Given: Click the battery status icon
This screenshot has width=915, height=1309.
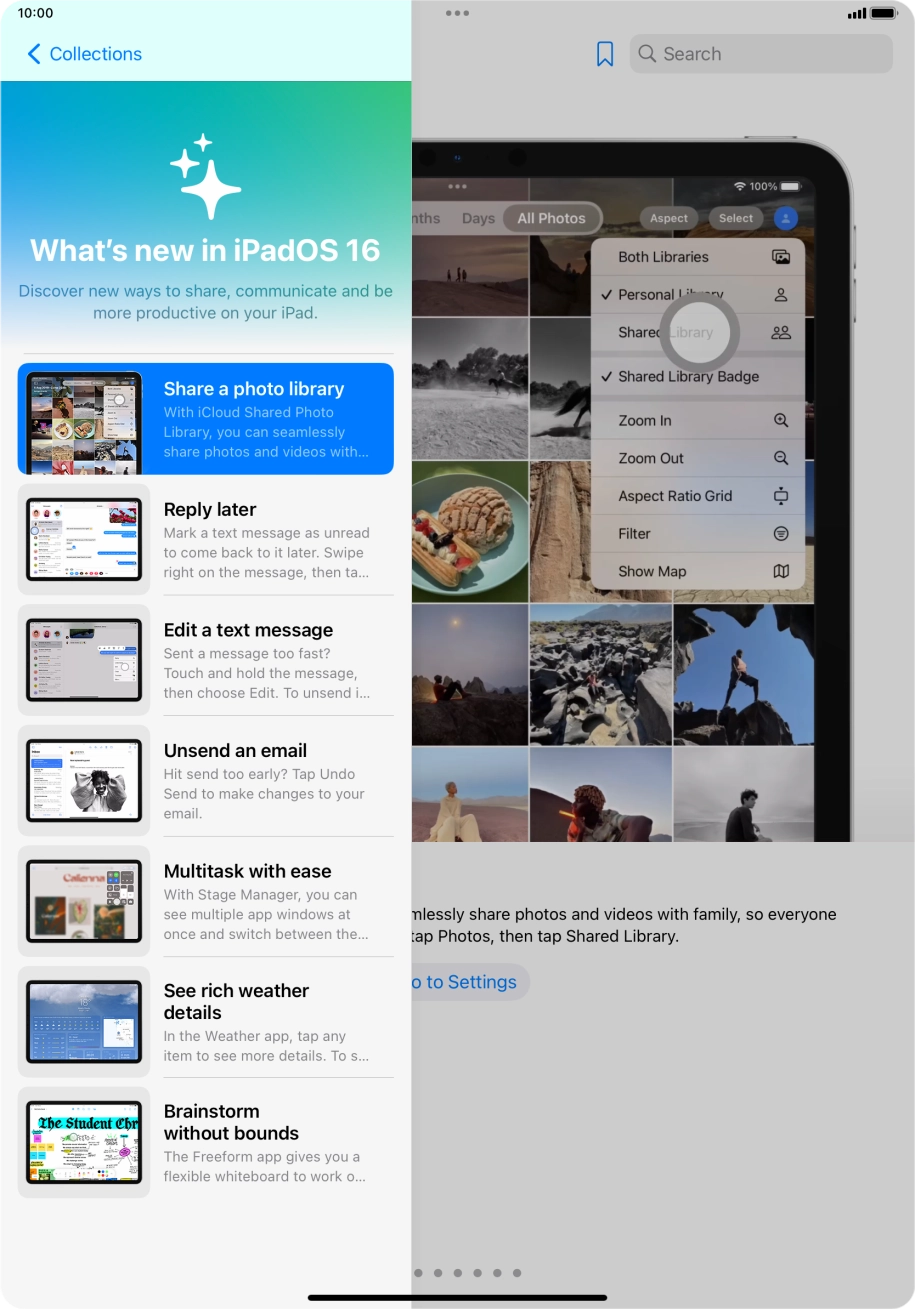Looking at the screenshot, I should pos(884,13).
